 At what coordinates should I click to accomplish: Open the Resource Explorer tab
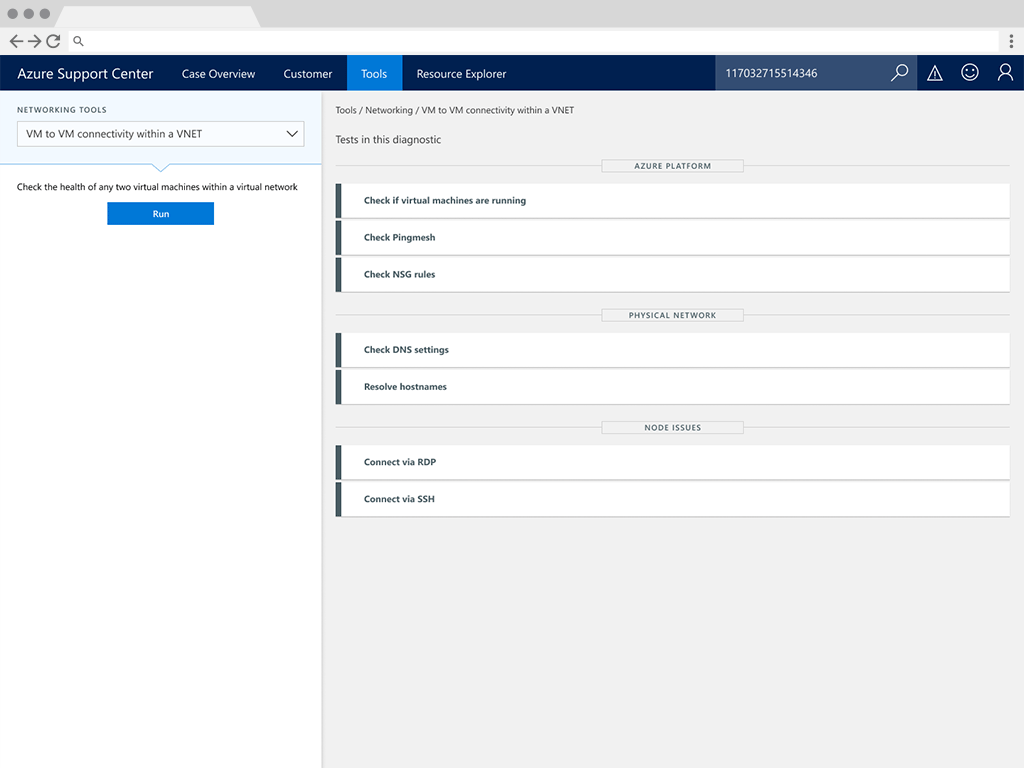(x=461, y=74)
